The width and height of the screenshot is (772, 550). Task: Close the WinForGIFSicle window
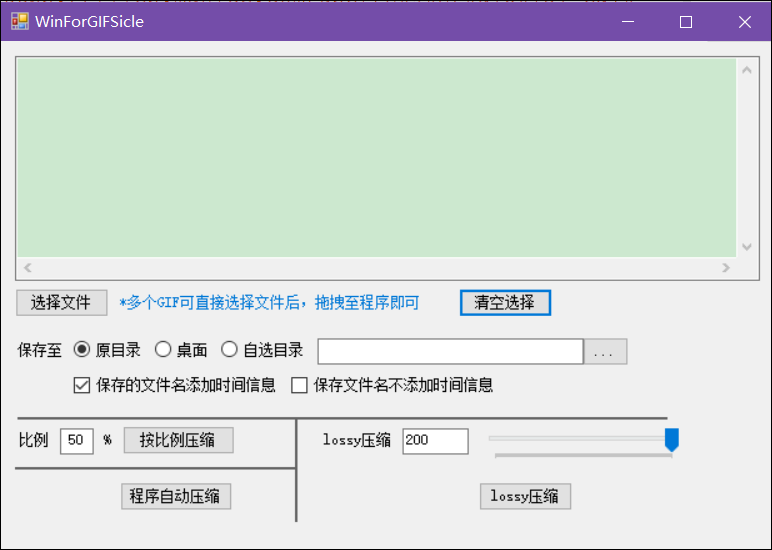[x=744, y=22]
